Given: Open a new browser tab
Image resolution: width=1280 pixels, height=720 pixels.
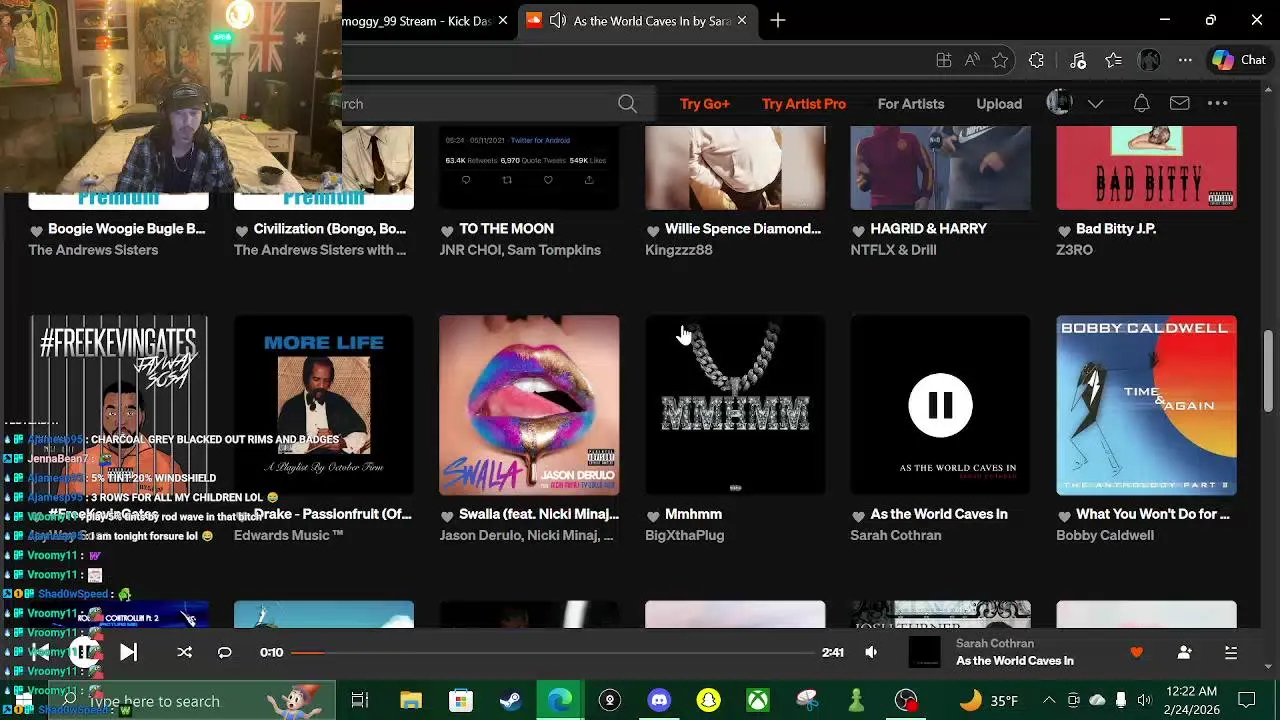Looking at the screenshot, I should pyautogui.click(x=778, y=20).
